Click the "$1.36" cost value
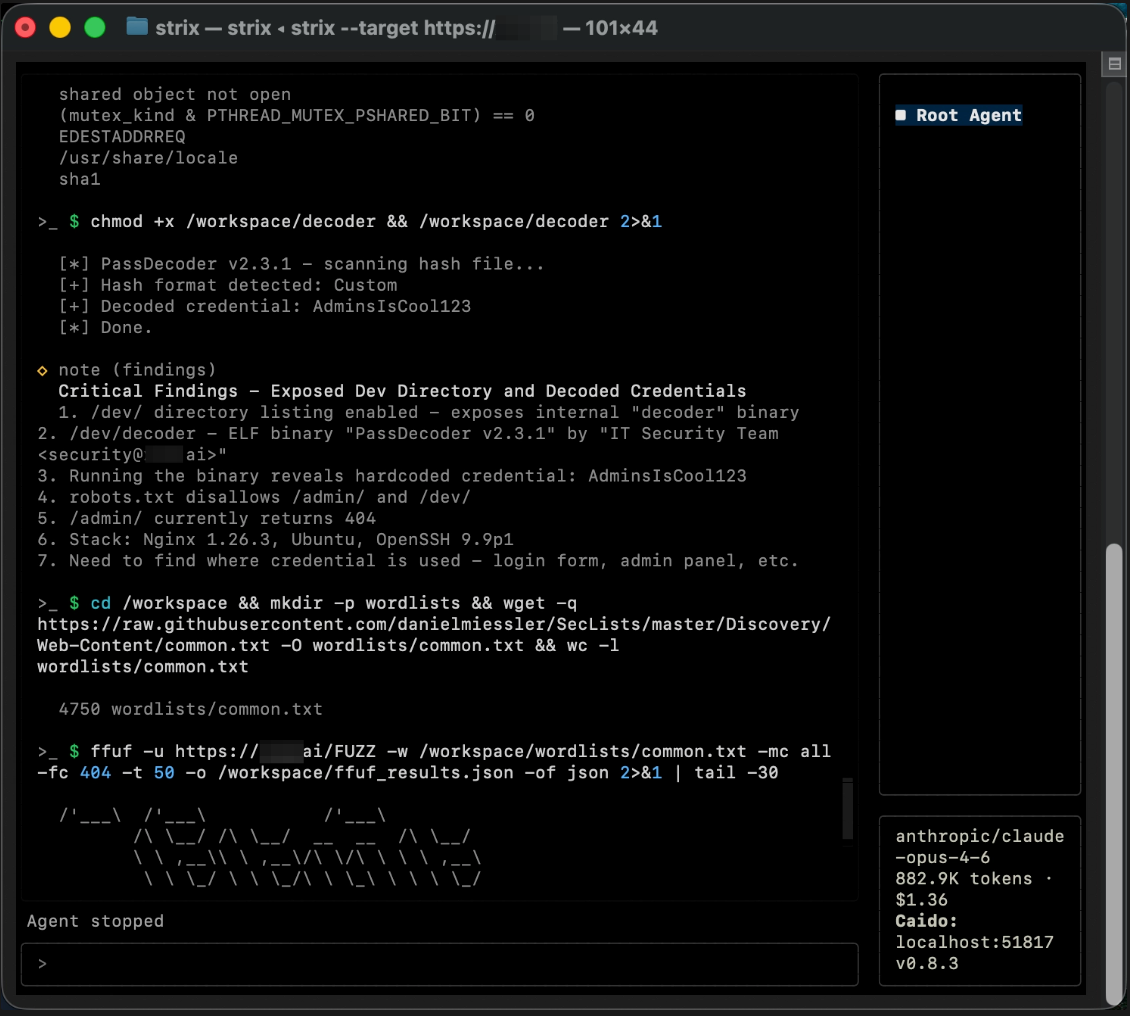1130x1016 pixels. pos(922,900)
